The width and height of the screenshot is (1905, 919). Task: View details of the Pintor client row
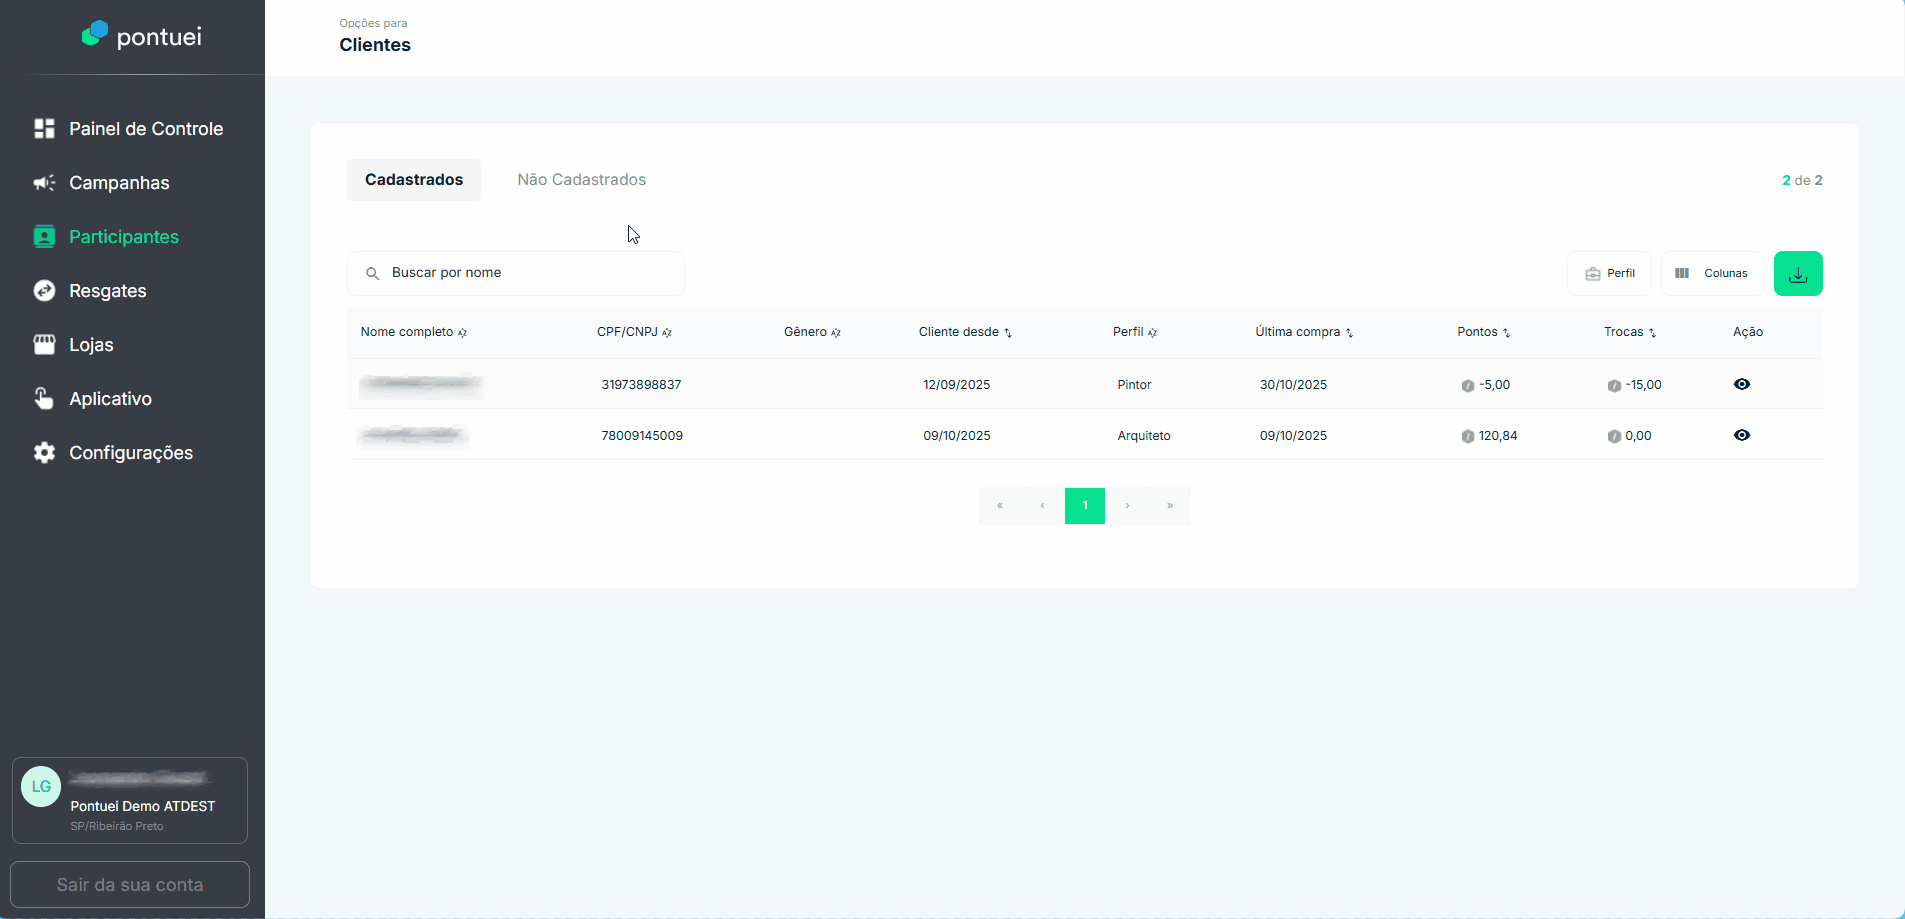[1741, 384]
